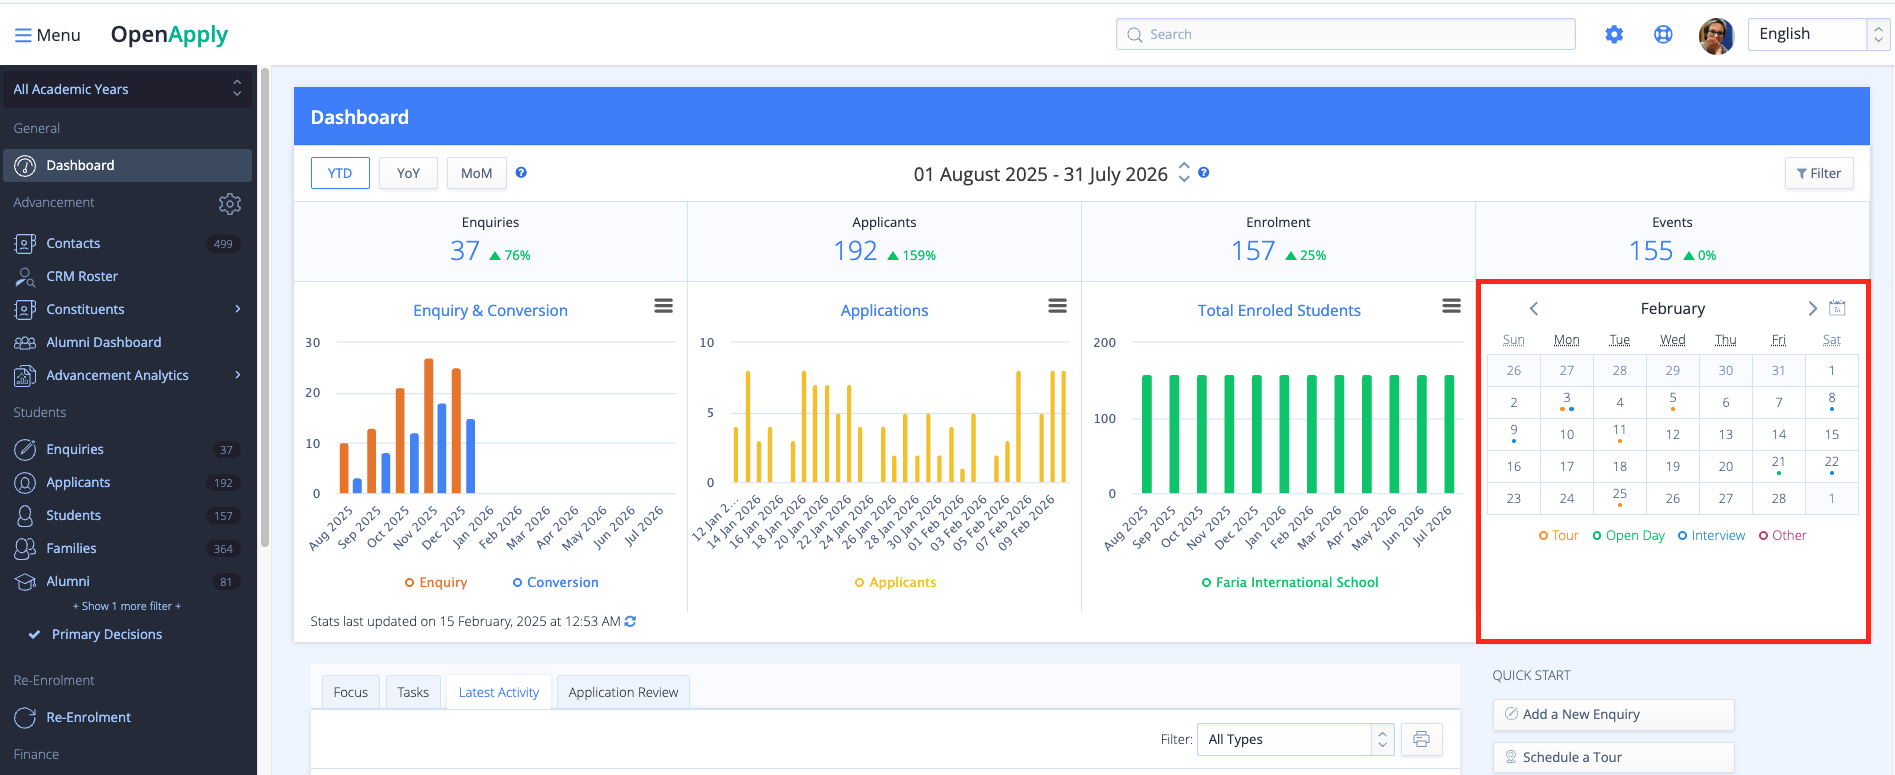
Task: Open the help lifebuoy icon
Action: pyautogui.click(x=1663, y=35)
